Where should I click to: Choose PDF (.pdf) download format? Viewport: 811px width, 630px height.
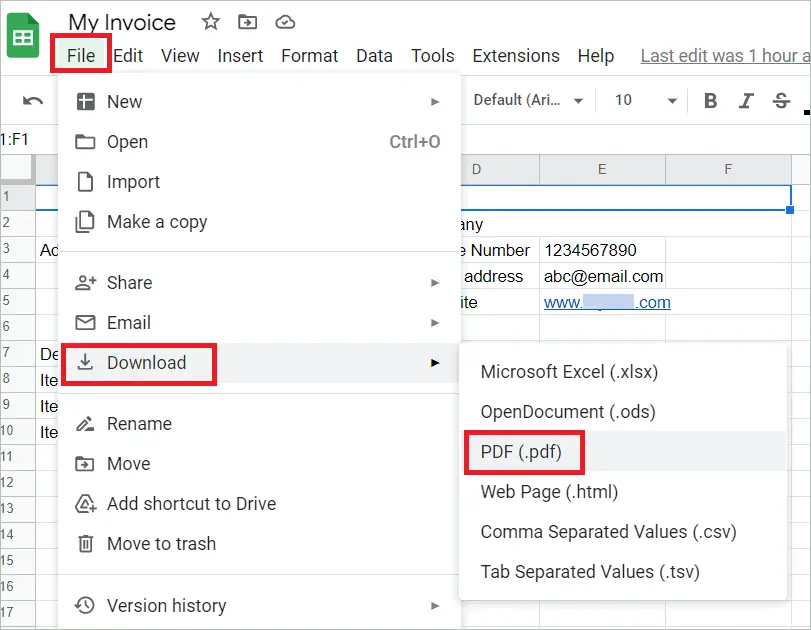tap(523, 452)
